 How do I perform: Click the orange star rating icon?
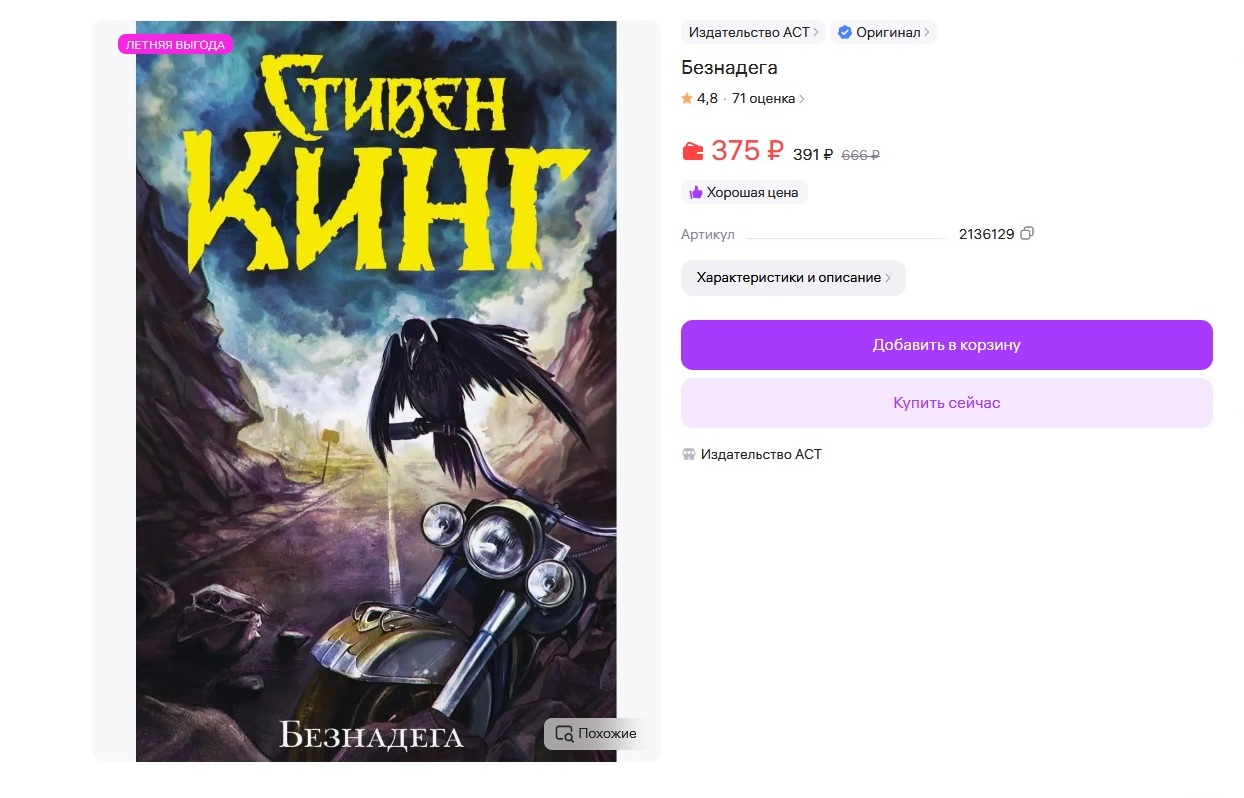(x=687, y=98)
